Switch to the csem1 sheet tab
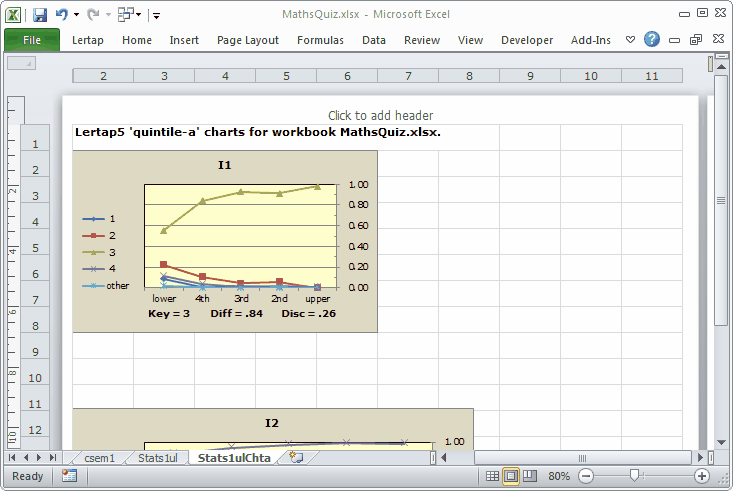Image resolution: width=733 pixels, height=491 pixels. click(99, 458)
